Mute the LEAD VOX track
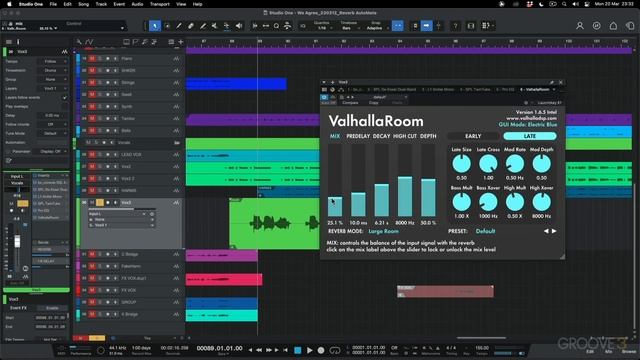 (92, 155)
